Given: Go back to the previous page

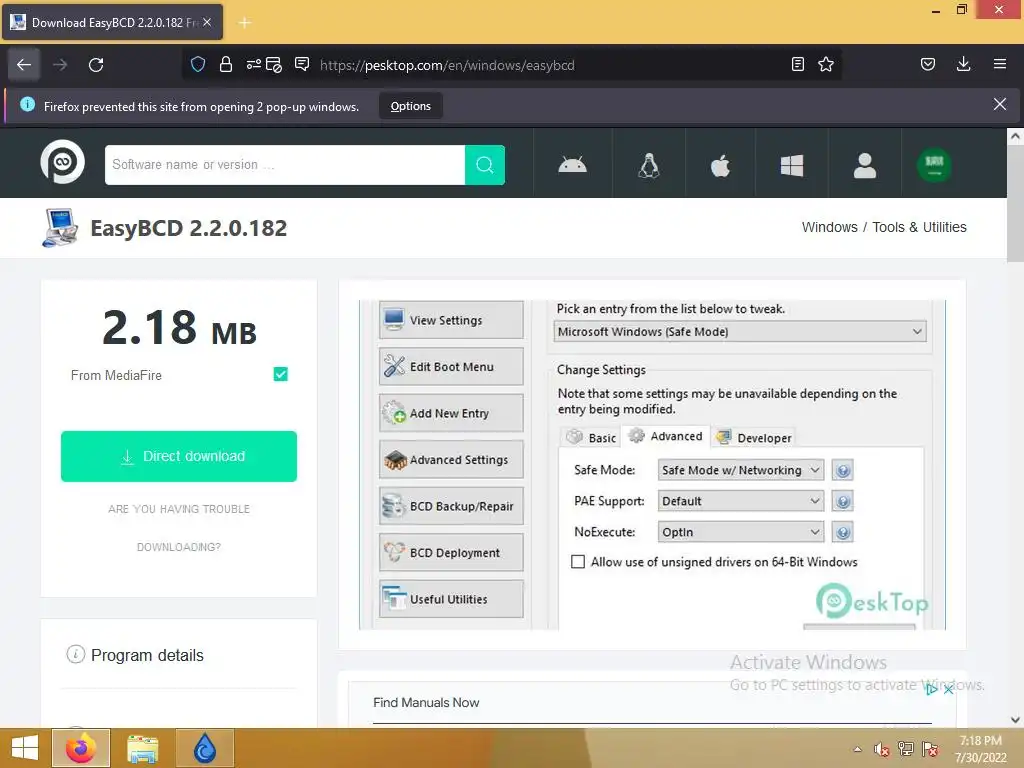Looking at the screenshot, I should [24, 65].
